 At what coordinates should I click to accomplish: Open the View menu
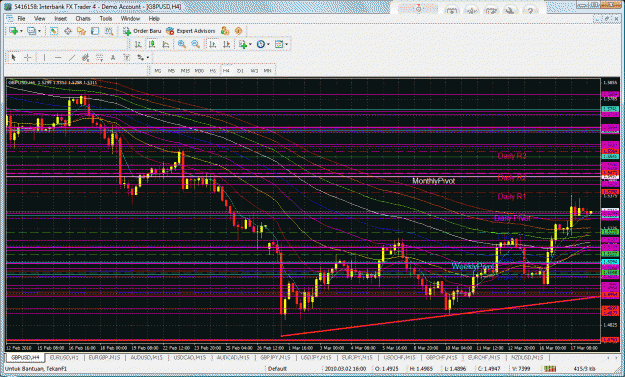point(39,18)
